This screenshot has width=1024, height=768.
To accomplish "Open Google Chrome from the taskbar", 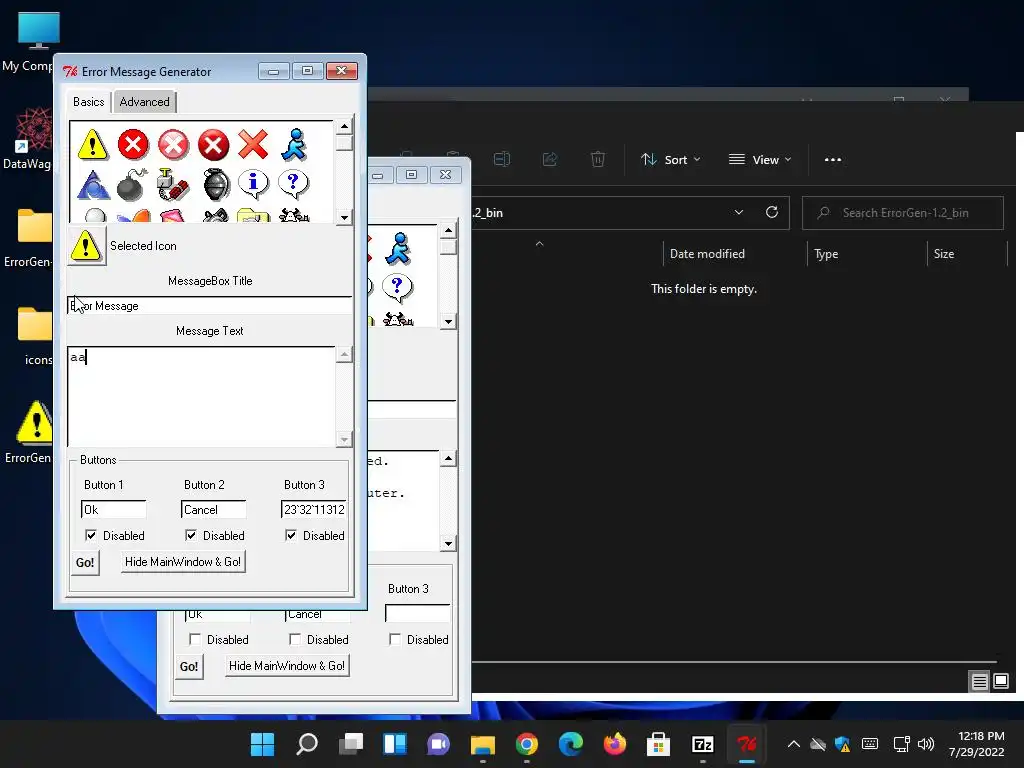I will (x=526, y=744).
